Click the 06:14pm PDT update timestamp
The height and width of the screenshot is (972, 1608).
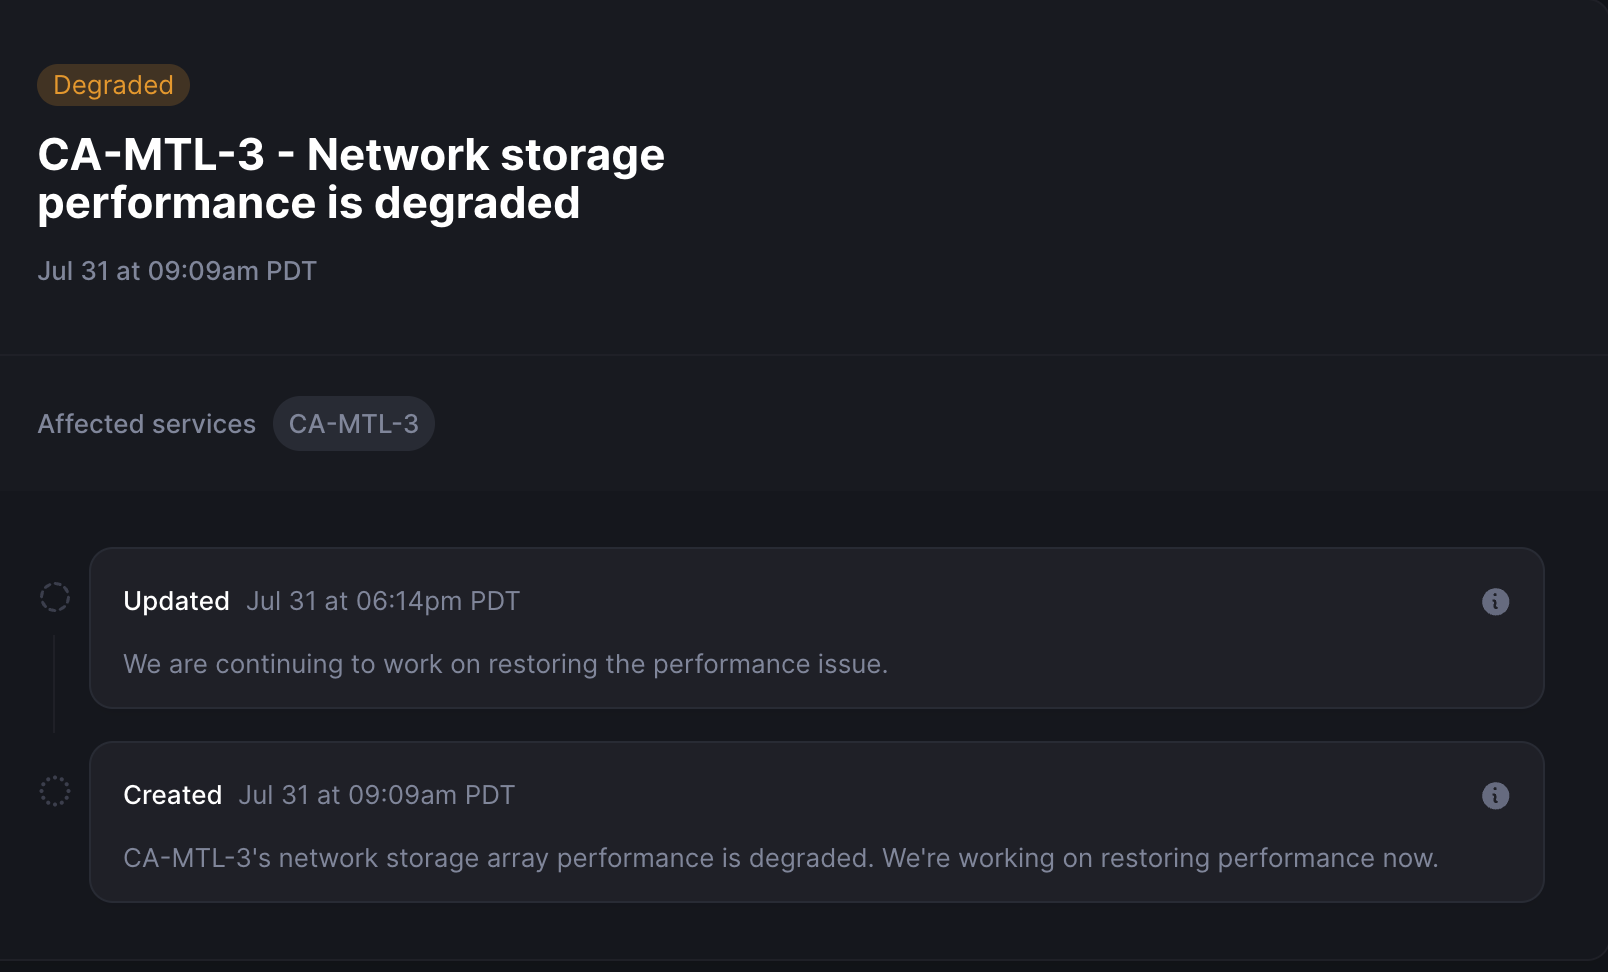(383, 601)
